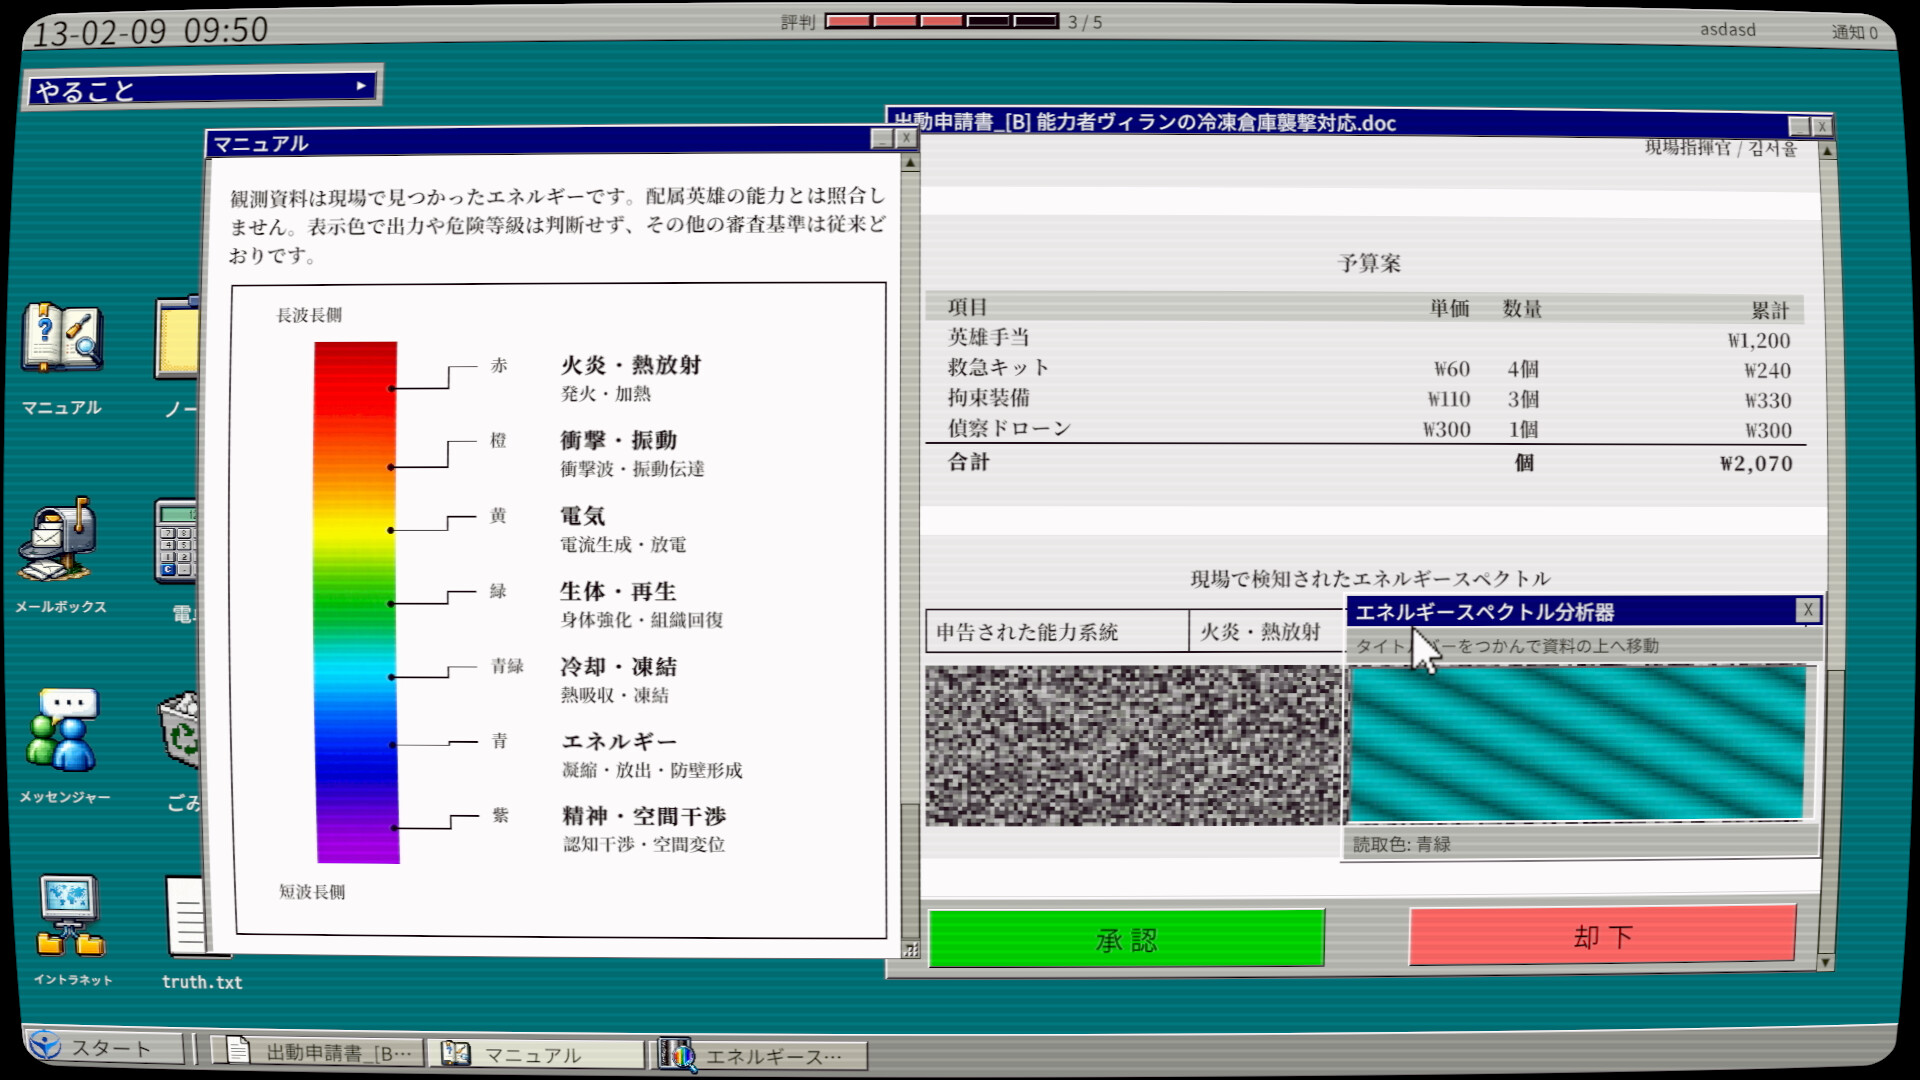Image resolution: width=1920 pixels, height=1080 pixels.
Task: Approve the request with 承認 button
Action: pos(1127,938)
